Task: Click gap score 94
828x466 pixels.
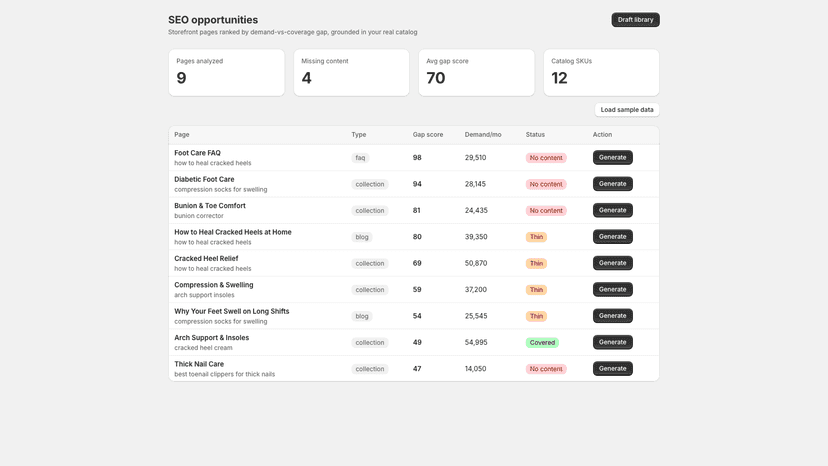Action: pyautogui.click(x=417, y=184)
